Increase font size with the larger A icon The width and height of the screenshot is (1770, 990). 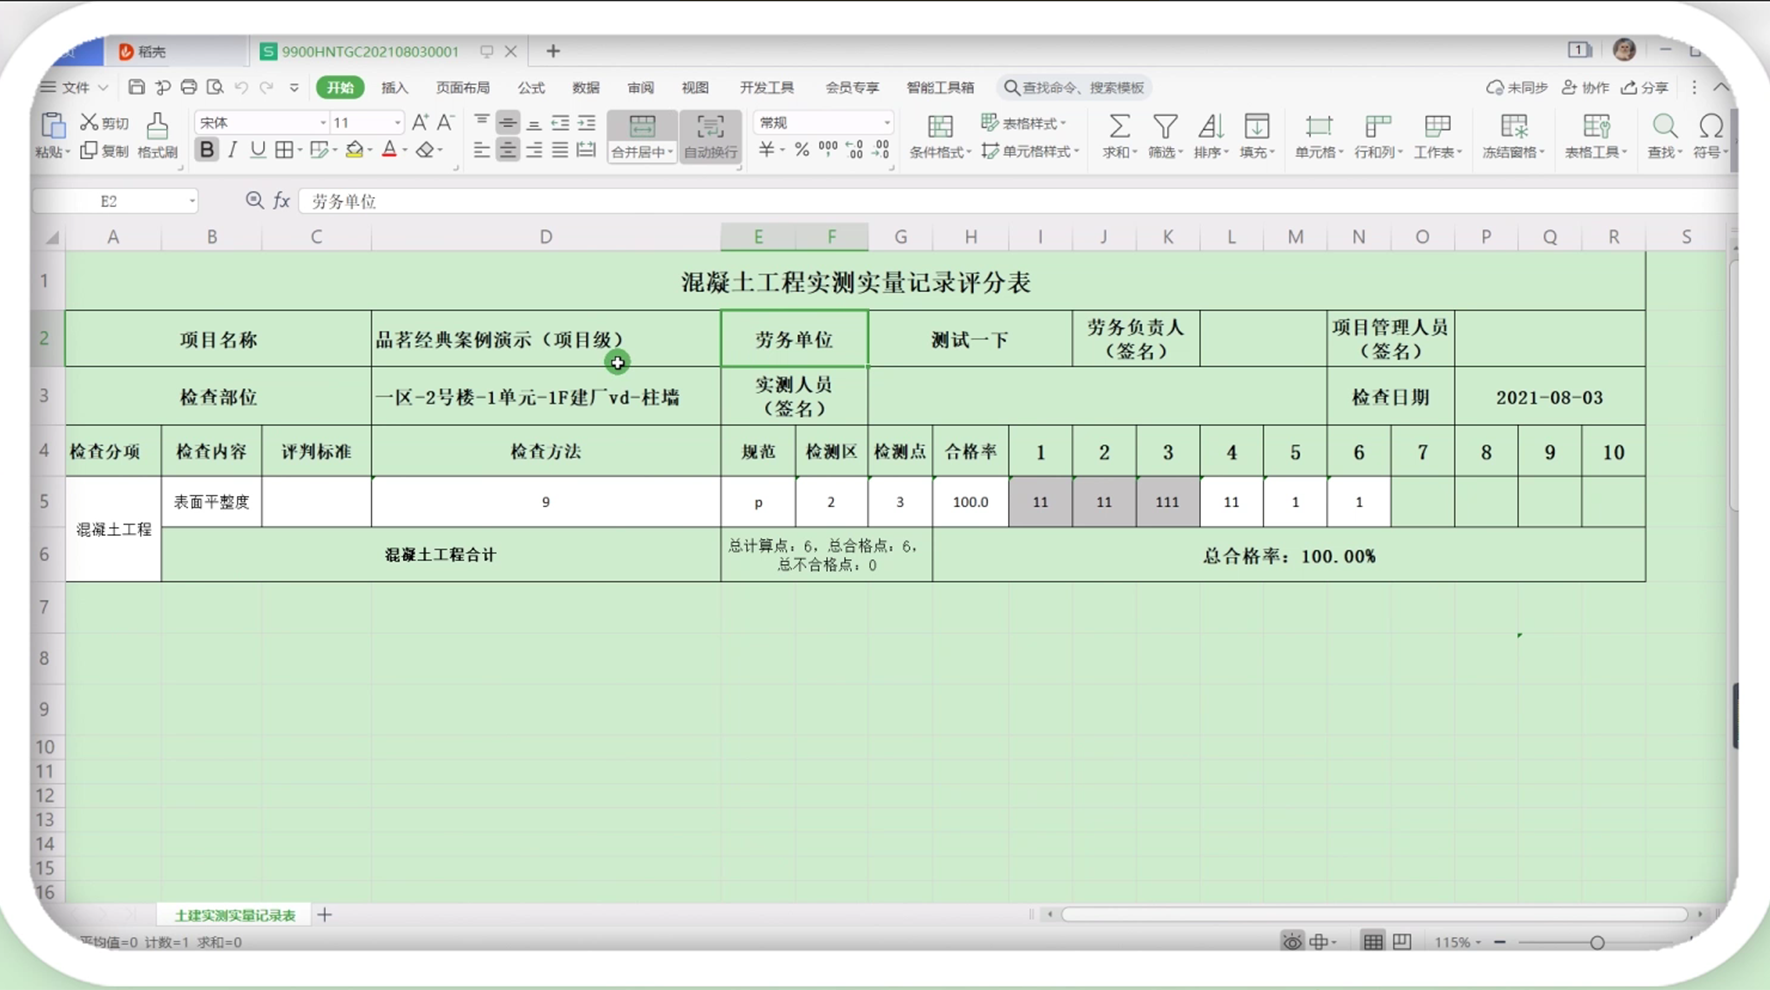[420, 122]
